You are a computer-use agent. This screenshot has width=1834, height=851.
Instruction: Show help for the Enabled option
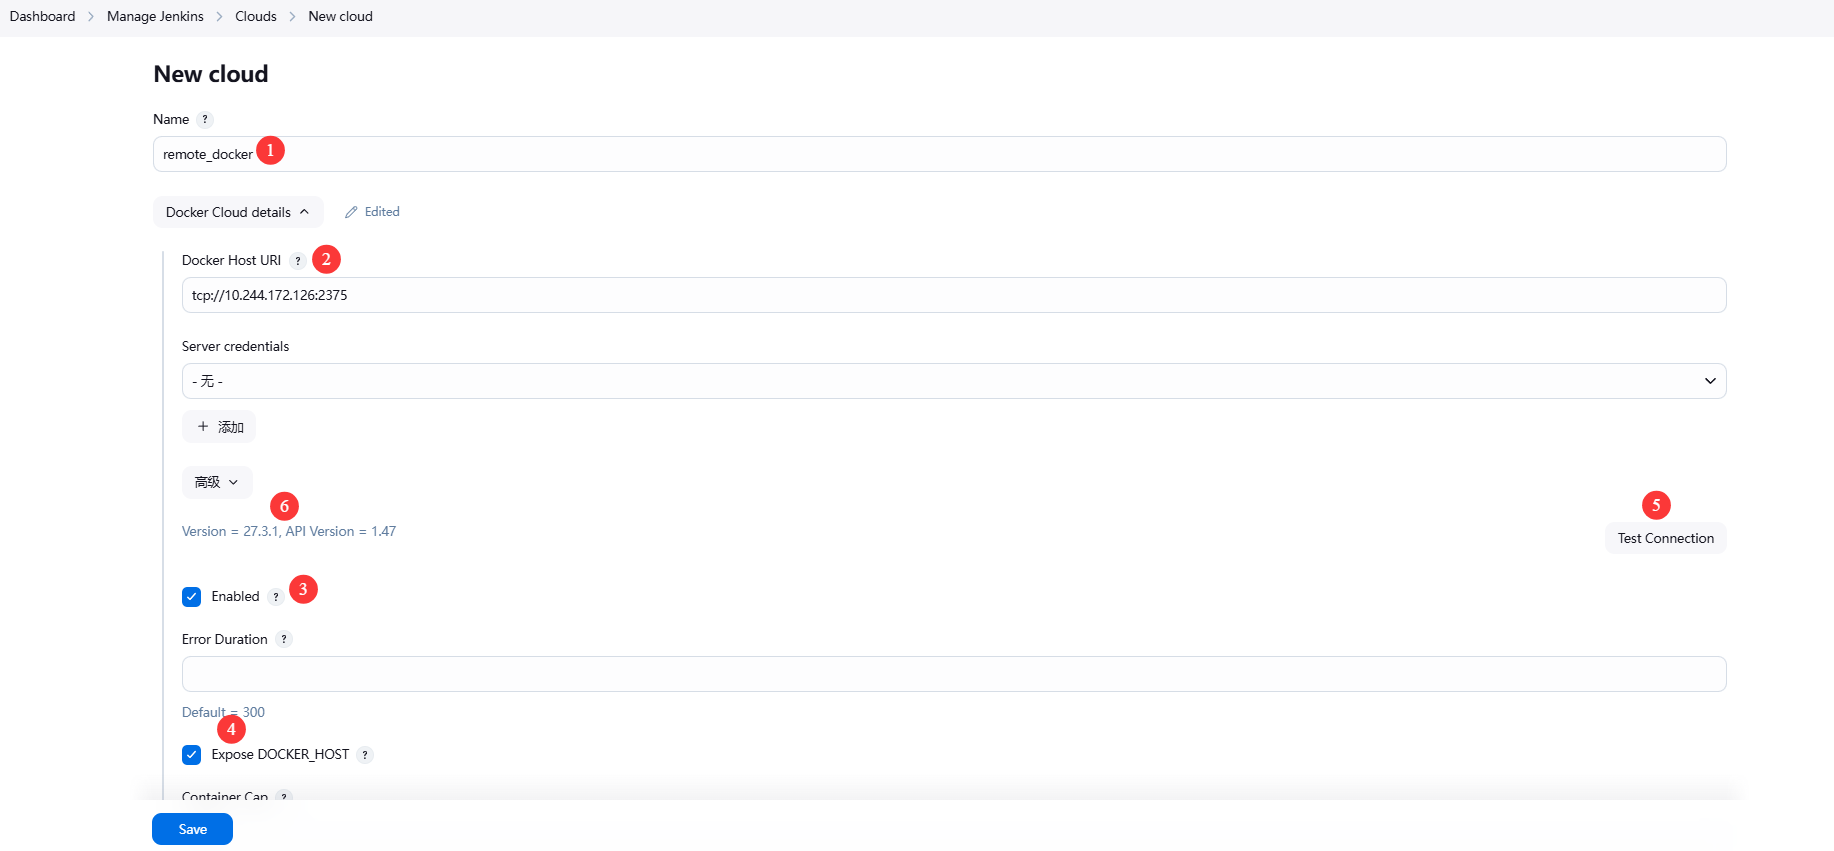tap(276, 597)
